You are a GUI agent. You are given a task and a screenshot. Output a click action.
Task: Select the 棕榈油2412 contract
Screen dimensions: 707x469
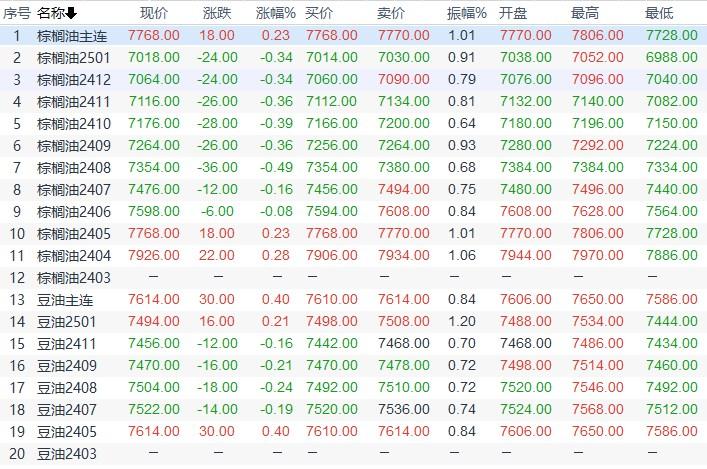pos(74,80)
